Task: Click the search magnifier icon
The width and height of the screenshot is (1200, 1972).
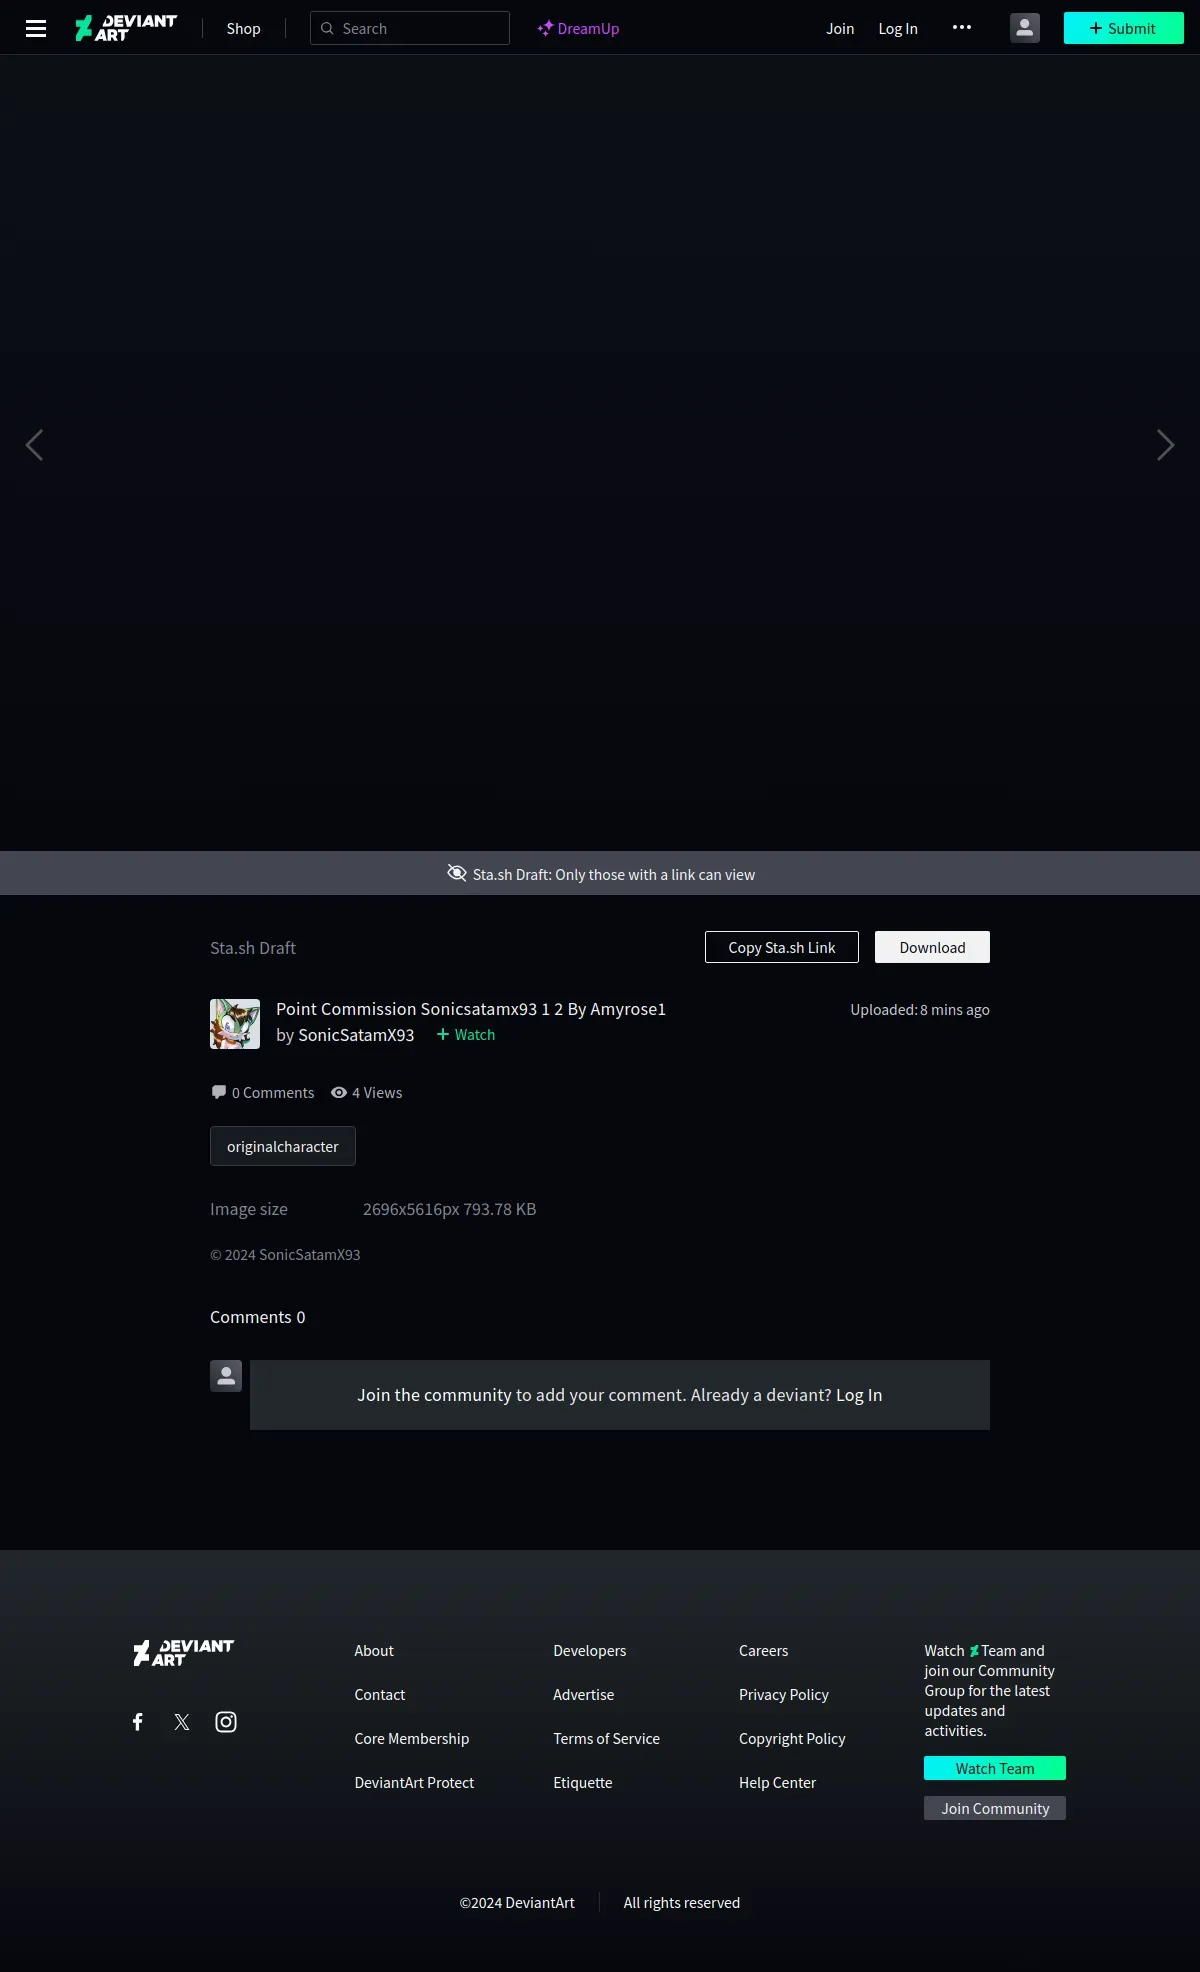Action: point(327,28)
